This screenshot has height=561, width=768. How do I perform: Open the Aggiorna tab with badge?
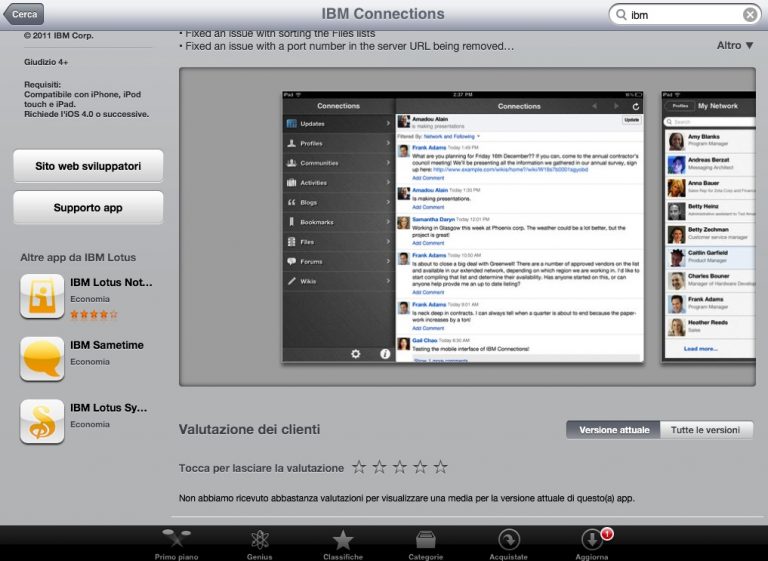pos(592,544)
